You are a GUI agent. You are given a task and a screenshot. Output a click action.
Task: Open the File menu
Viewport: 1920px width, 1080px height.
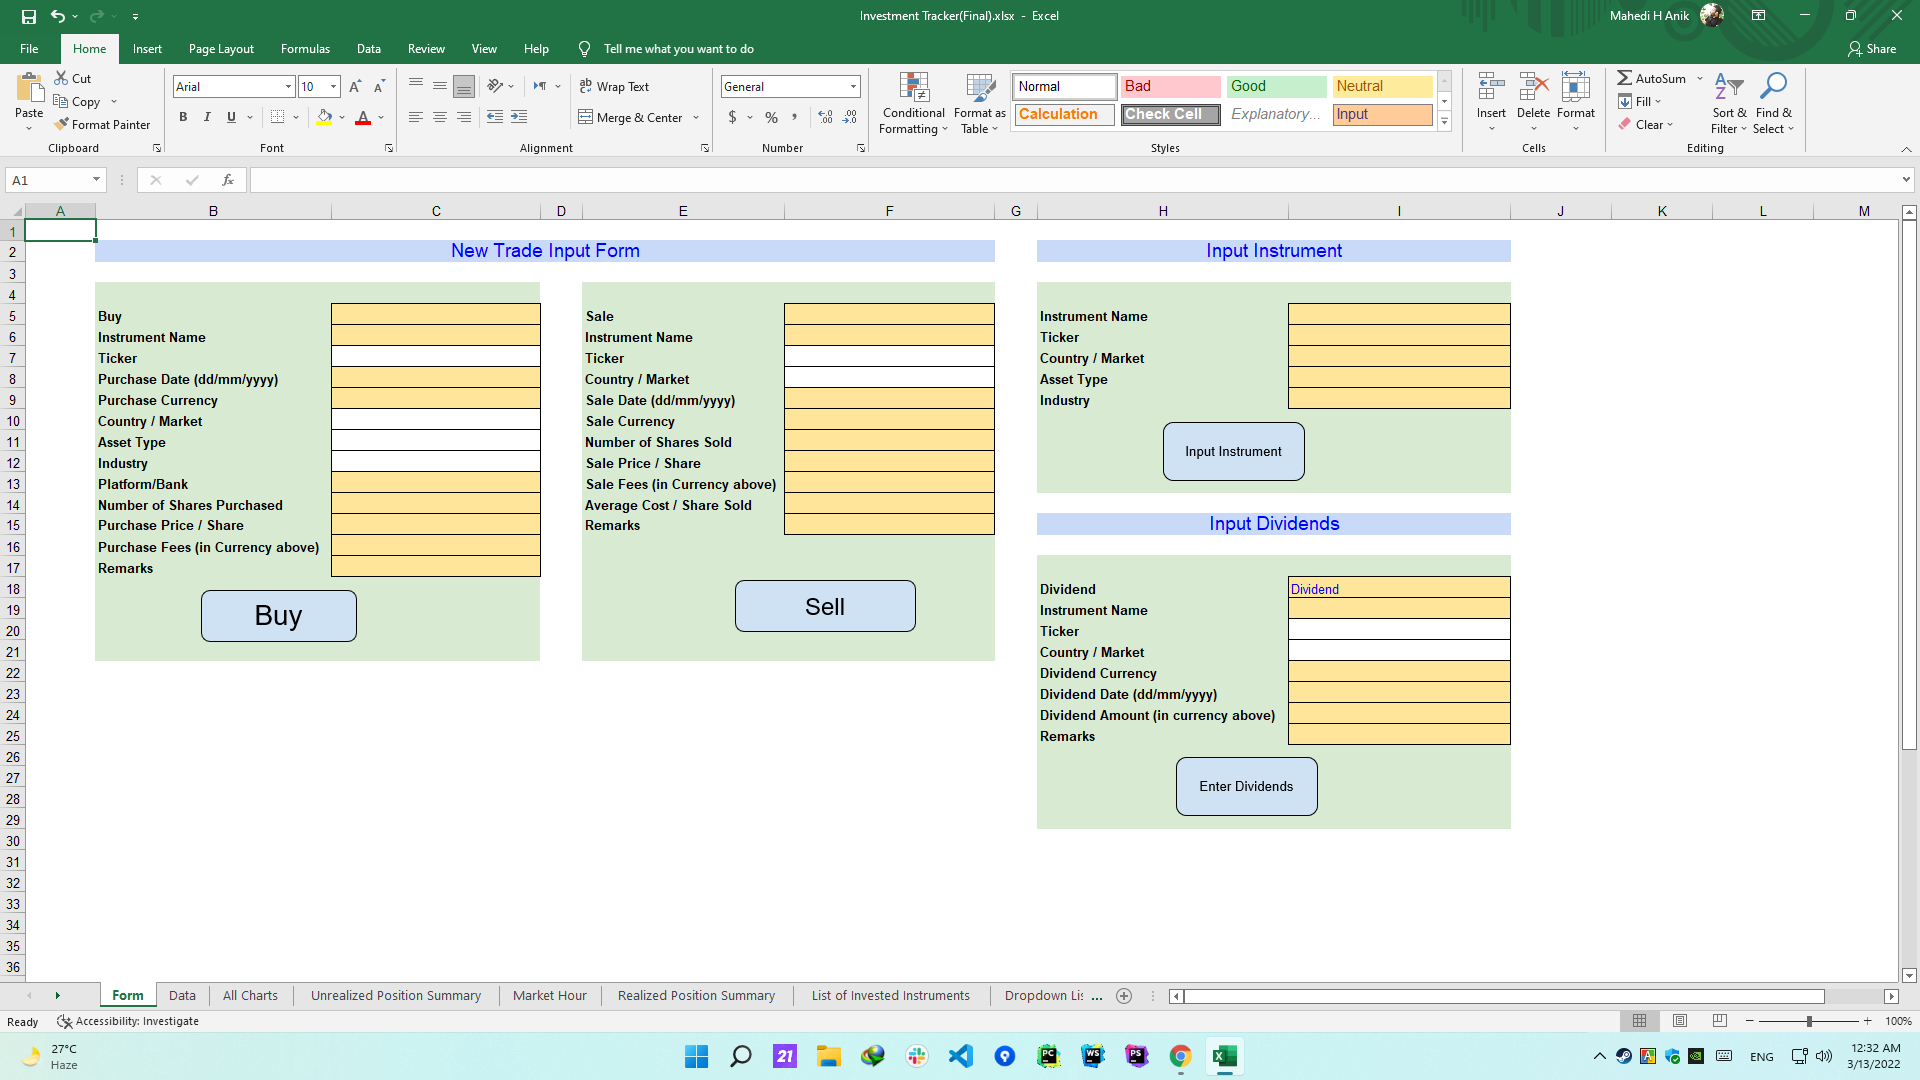pyautogui.click(x=29, y=49)
